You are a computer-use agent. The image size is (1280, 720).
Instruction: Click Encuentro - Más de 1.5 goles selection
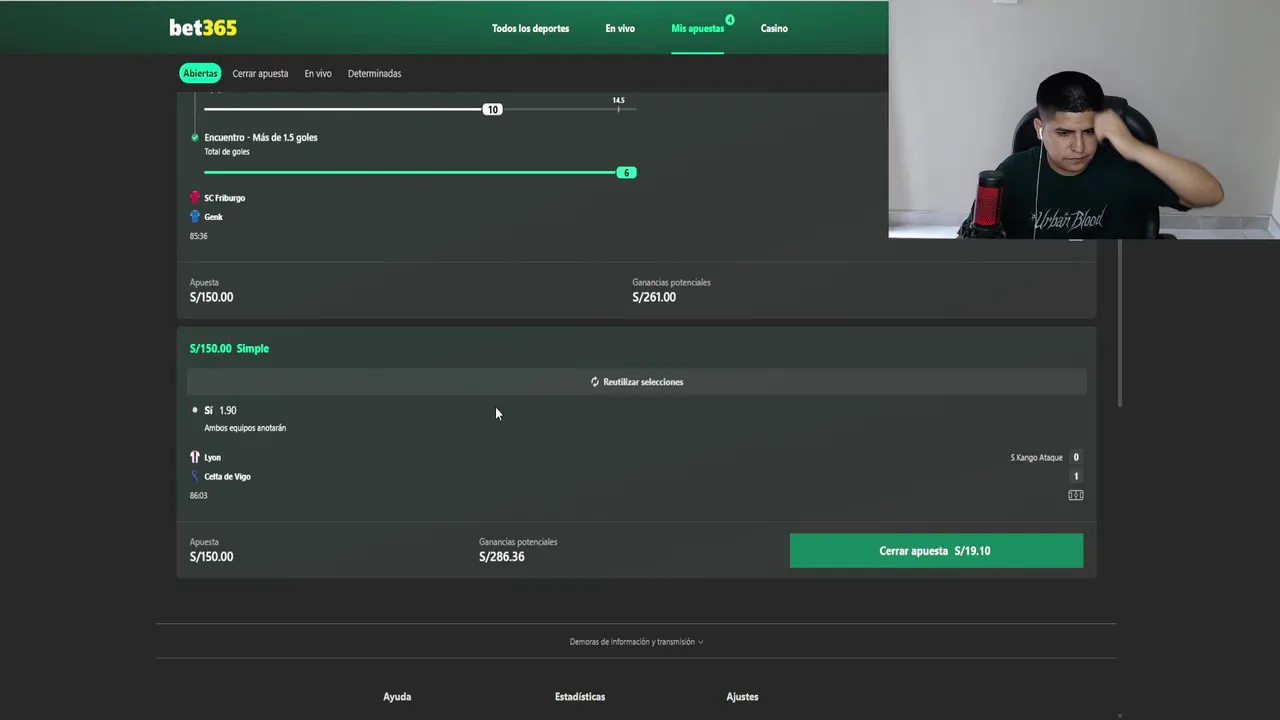[261, 137]
